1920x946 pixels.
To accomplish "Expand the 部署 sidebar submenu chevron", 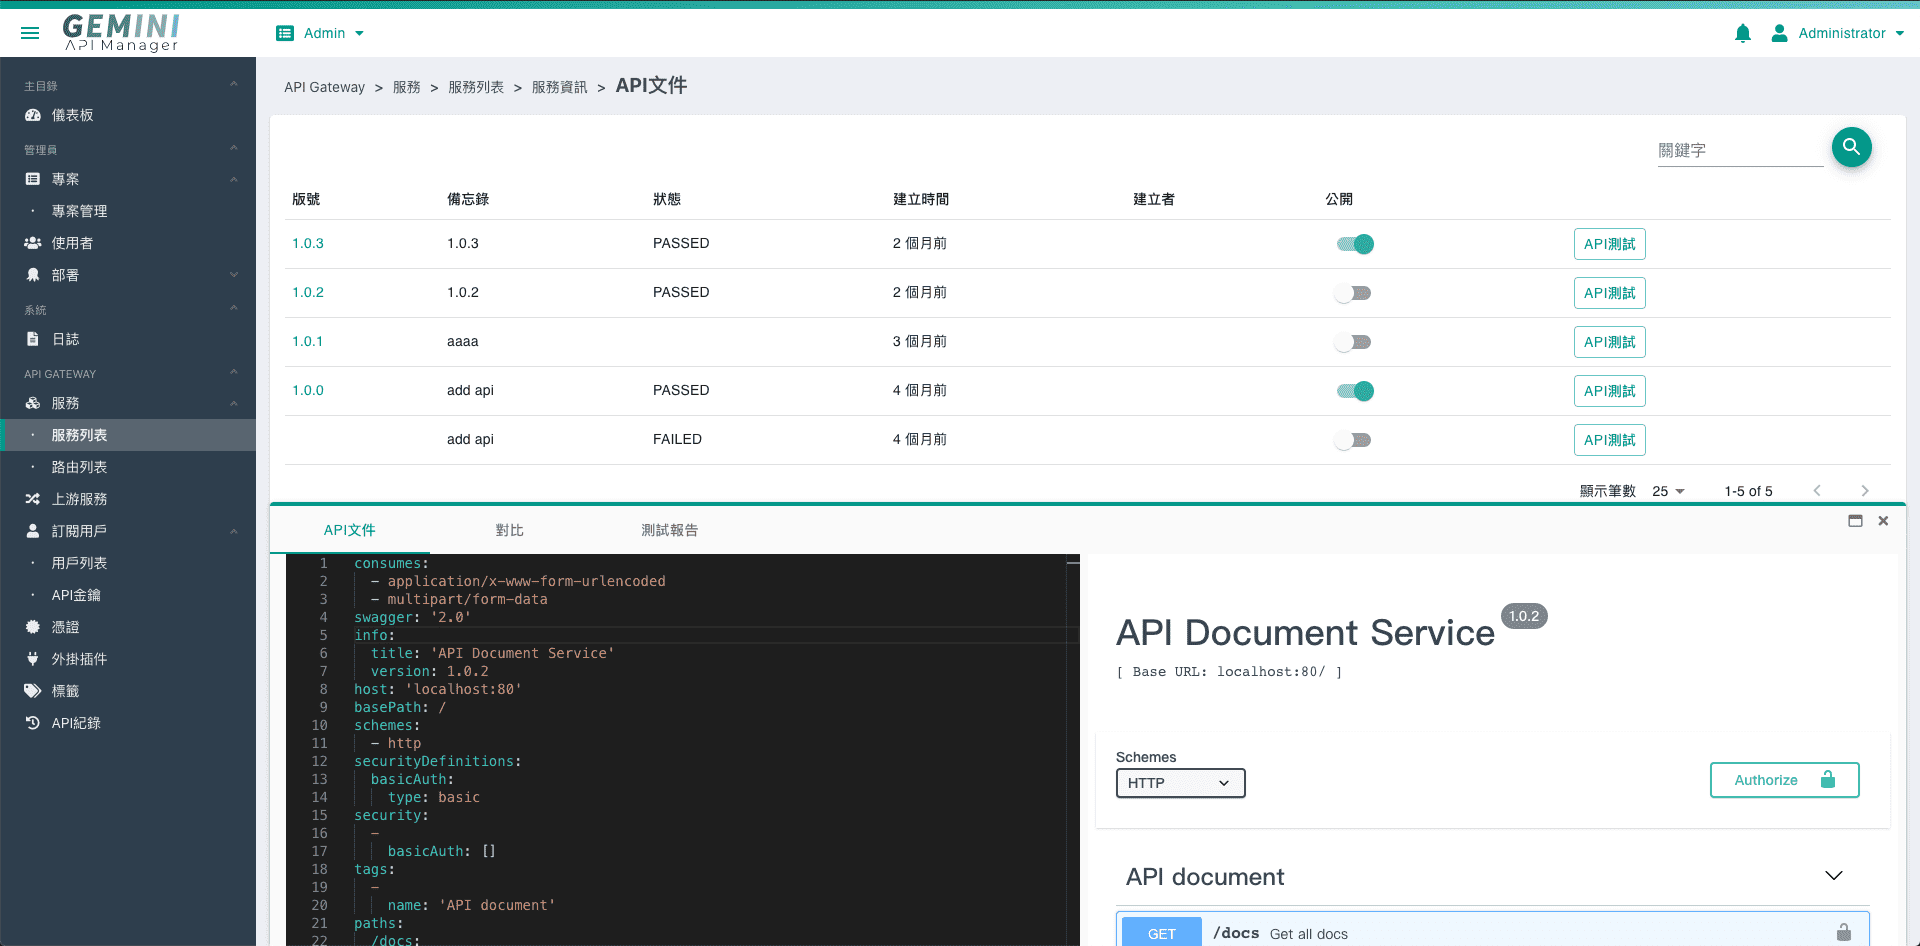I will point(233,275).
